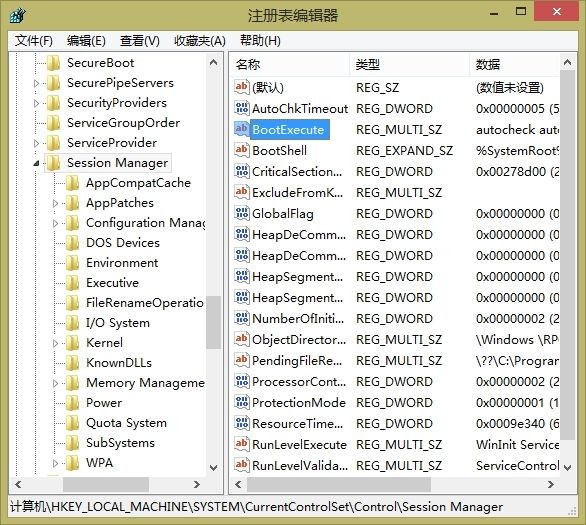The image size is (586, 525).
Task: Click the ServiceGroupOrder folder icon
Action: point(54,123)
